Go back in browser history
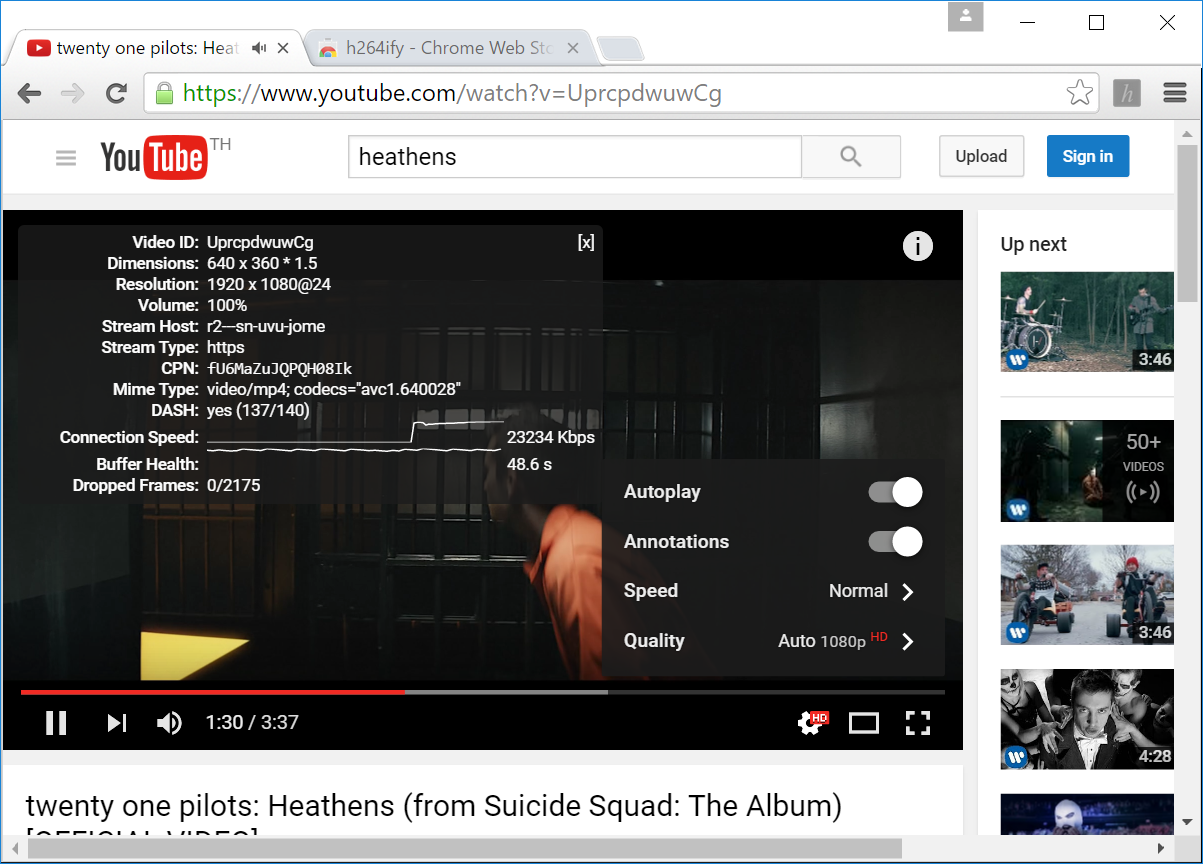Screen dimensions: 1203x864 [x=29, y=93]
